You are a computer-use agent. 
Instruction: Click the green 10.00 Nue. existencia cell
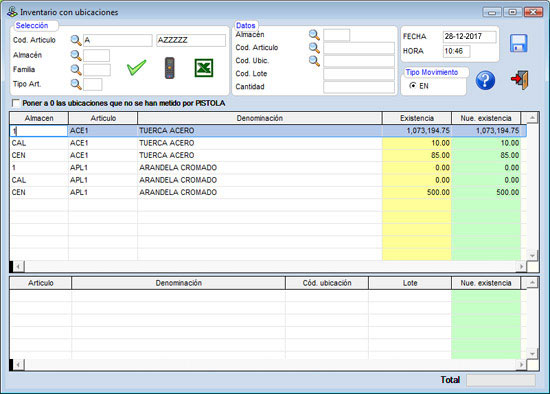click(x=486, y=143)
